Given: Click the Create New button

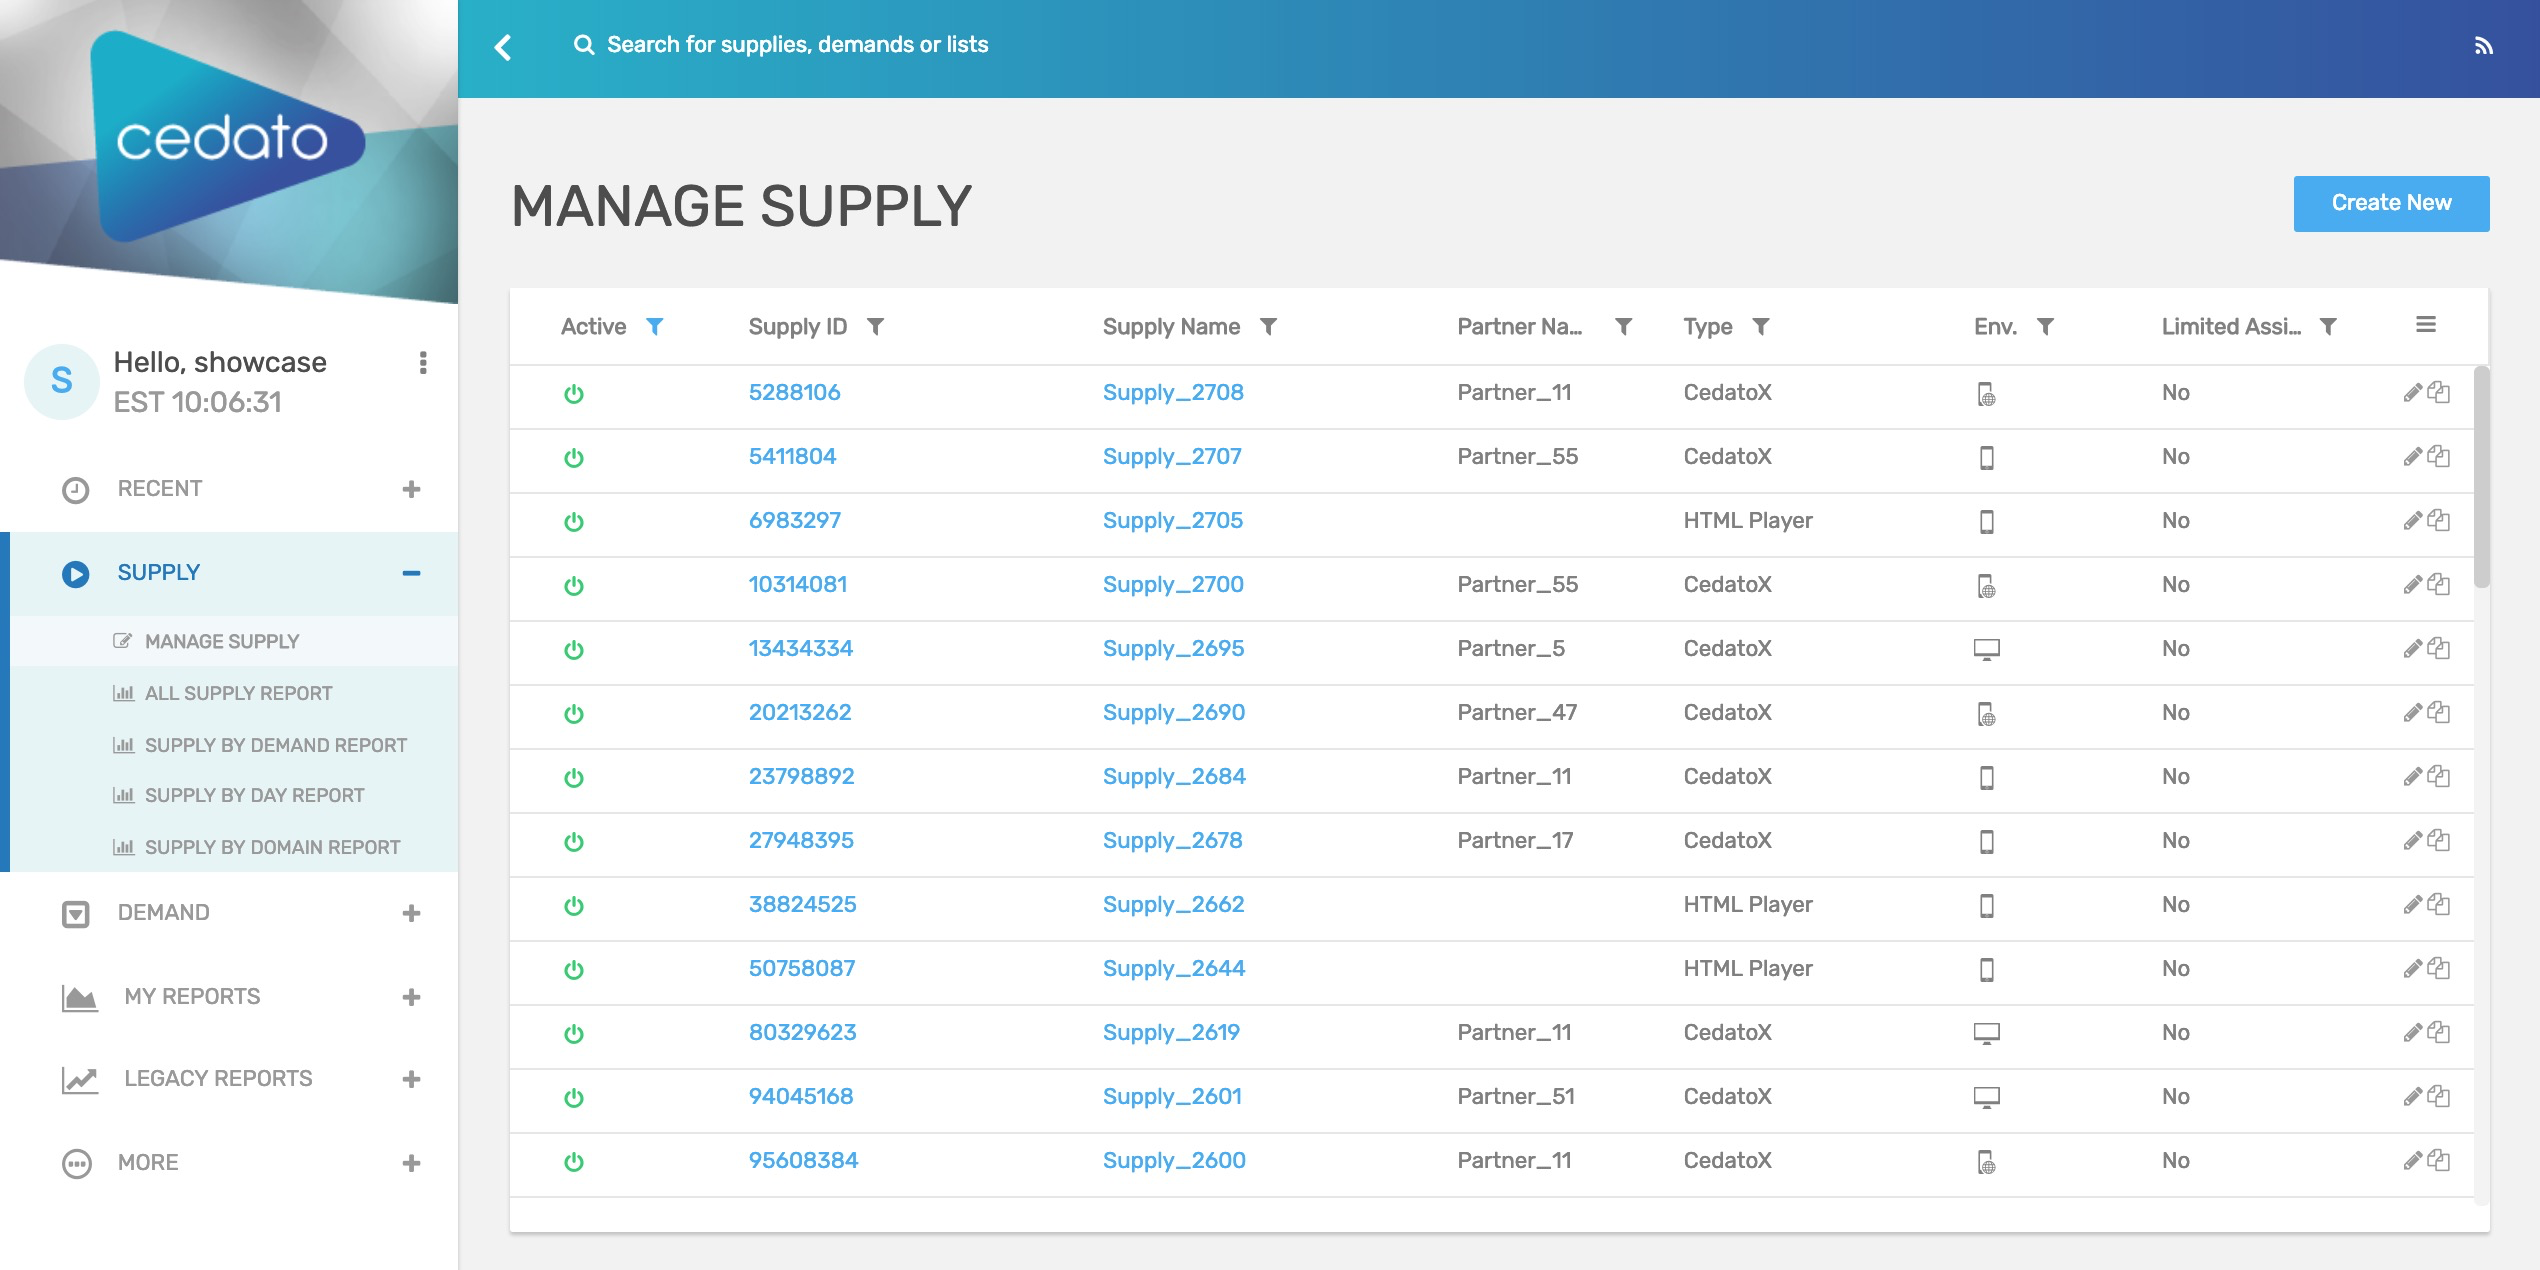Looking at the screenshot, I should 2391,203.
